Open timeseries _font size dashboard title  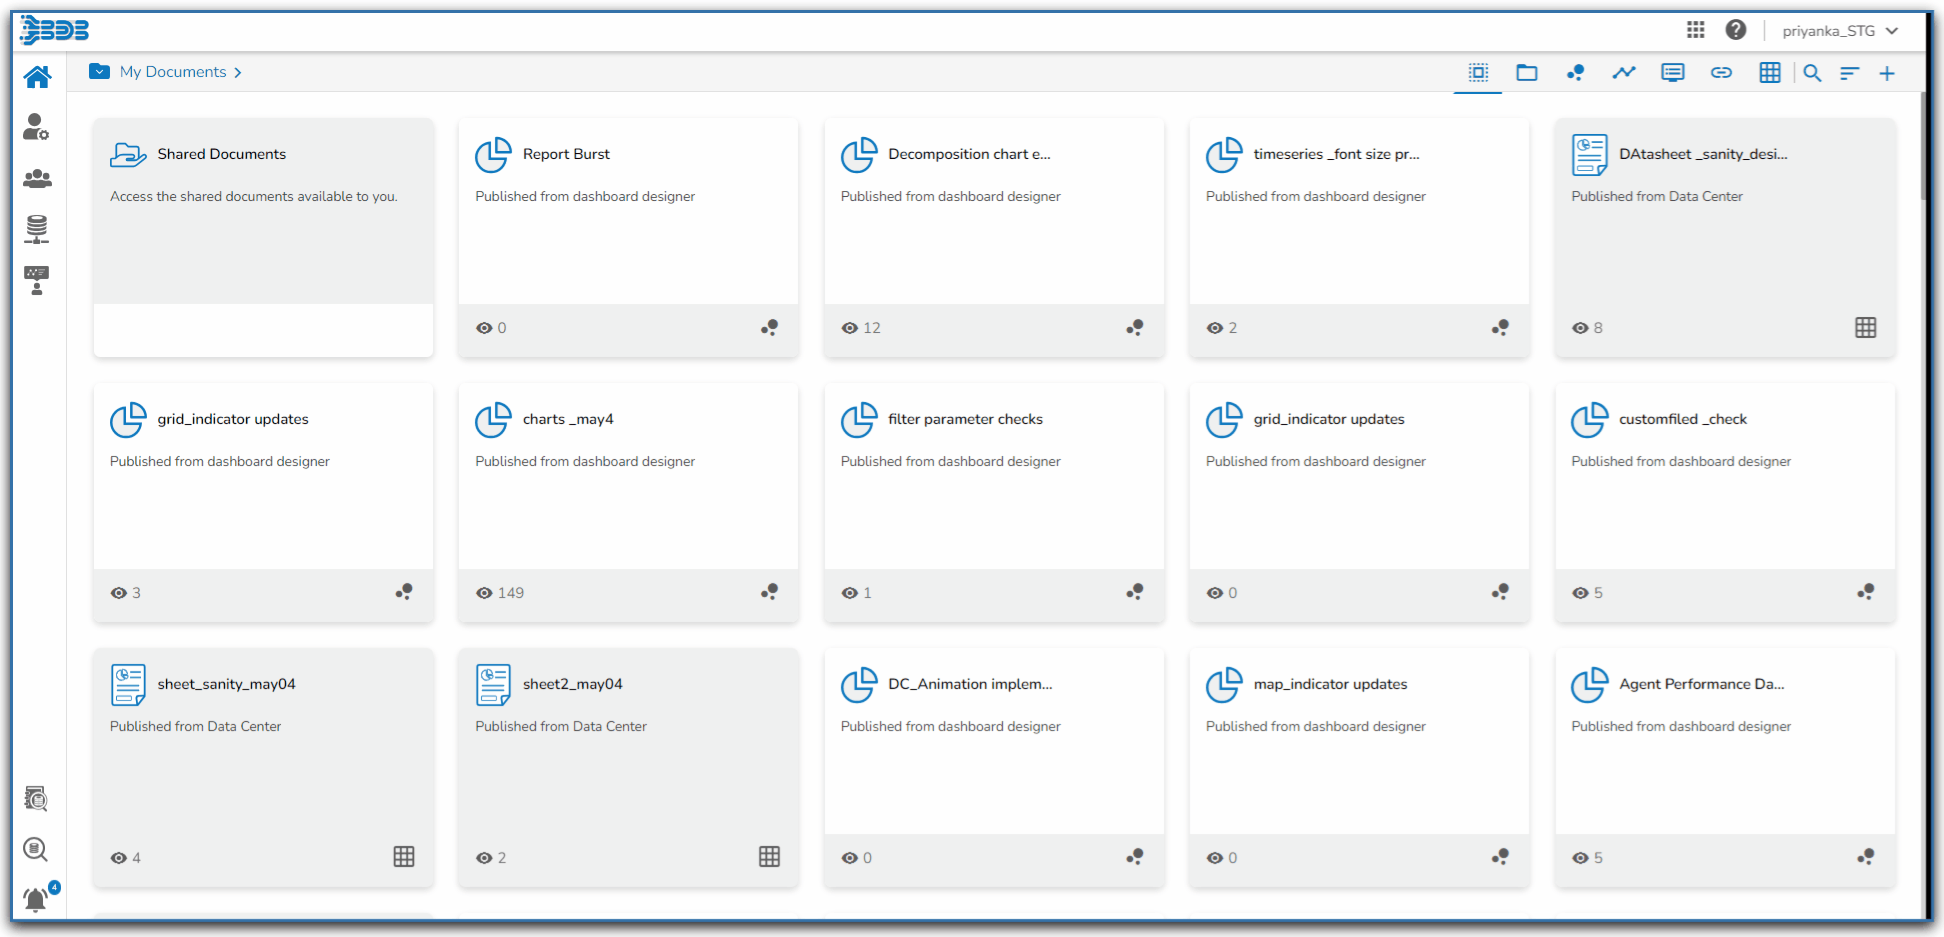click(1336, 154)
